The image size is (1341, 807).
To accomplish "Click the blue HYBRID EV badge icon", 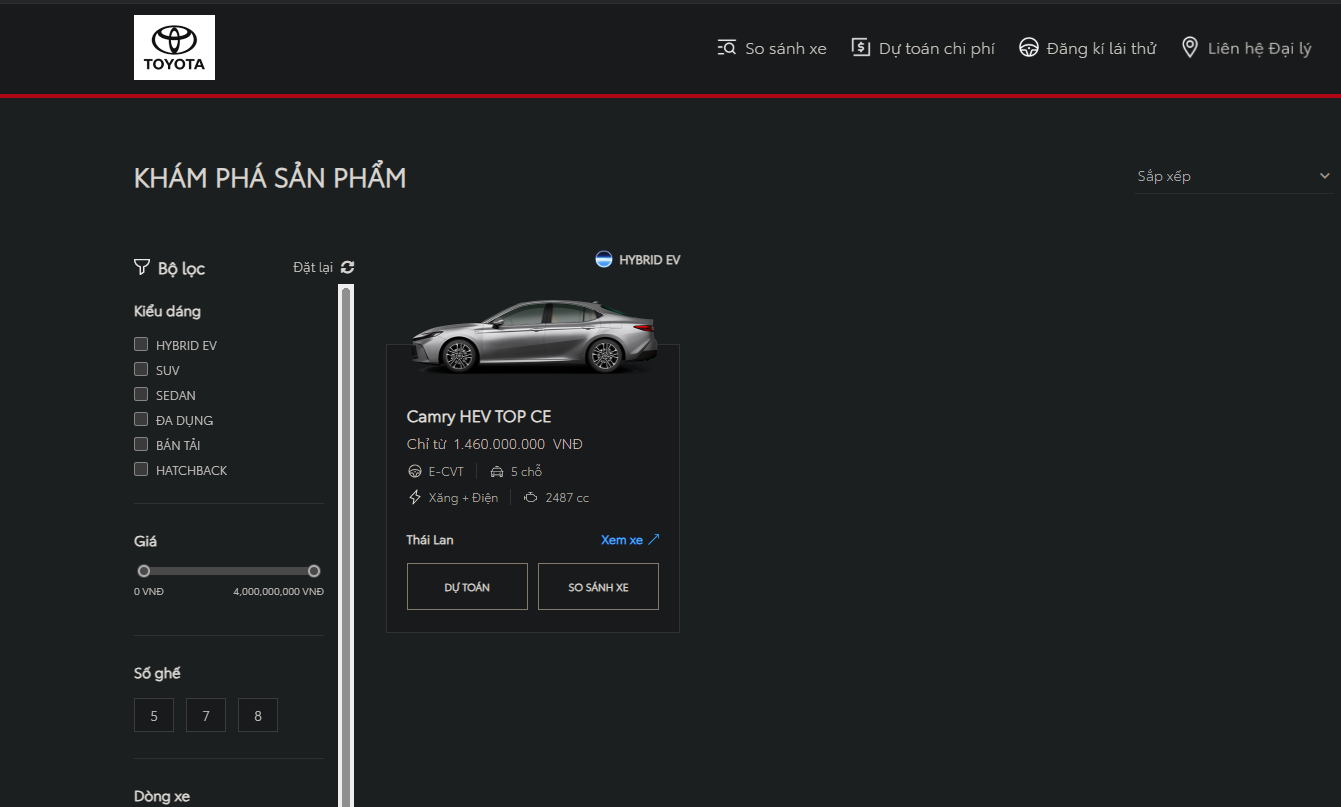I will (x=604, y=259).
